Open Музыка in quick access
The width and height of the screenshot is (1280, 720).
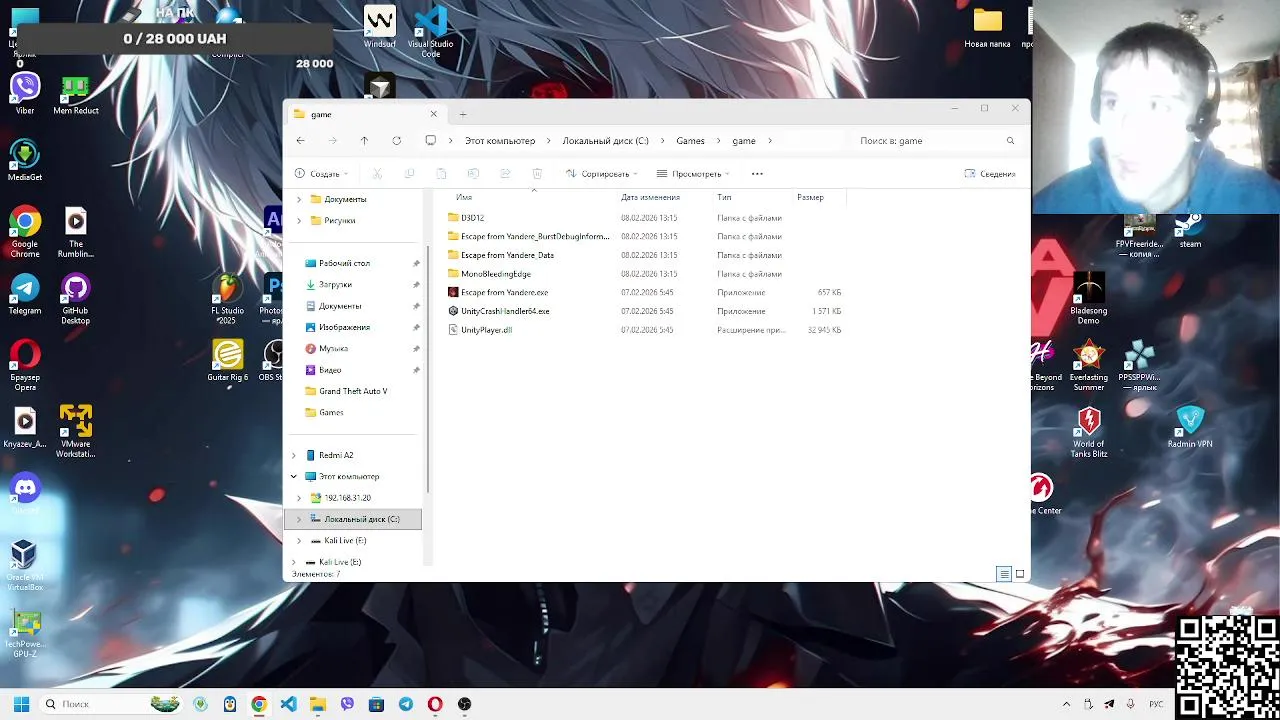click(333, 349)
